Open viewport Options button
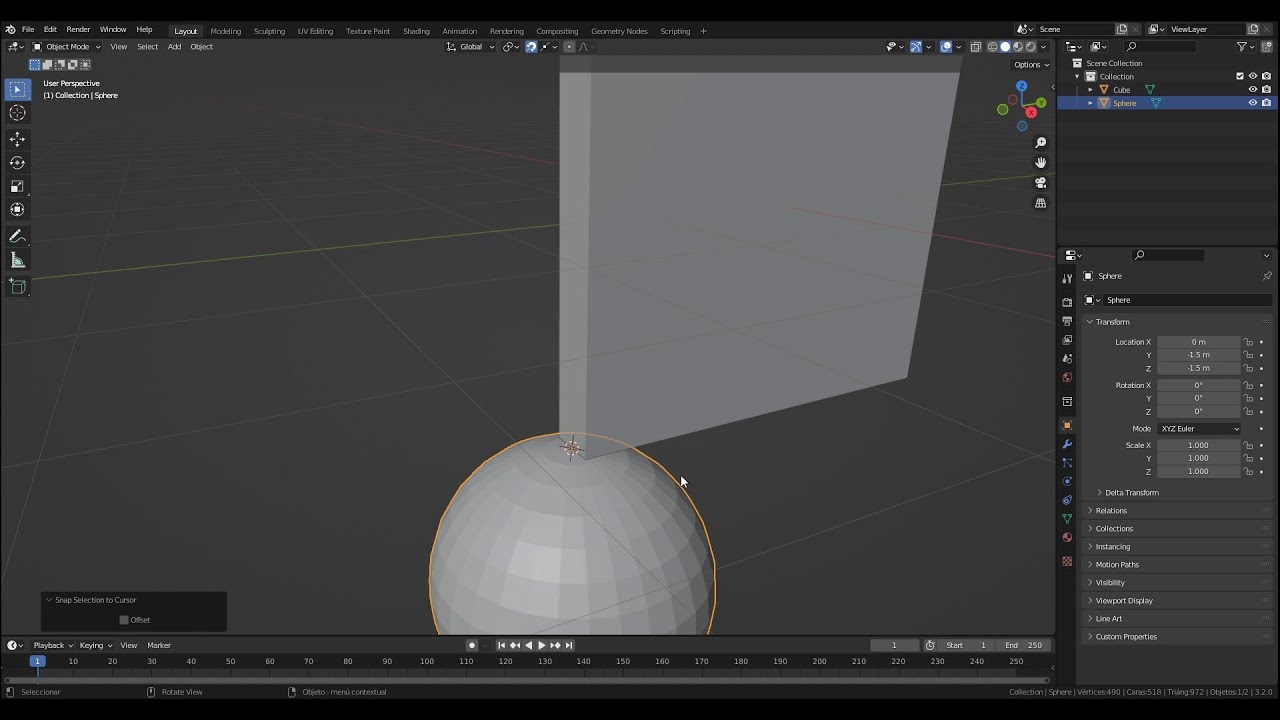This screenshot has width=1280, height=720. point(1030,65)
